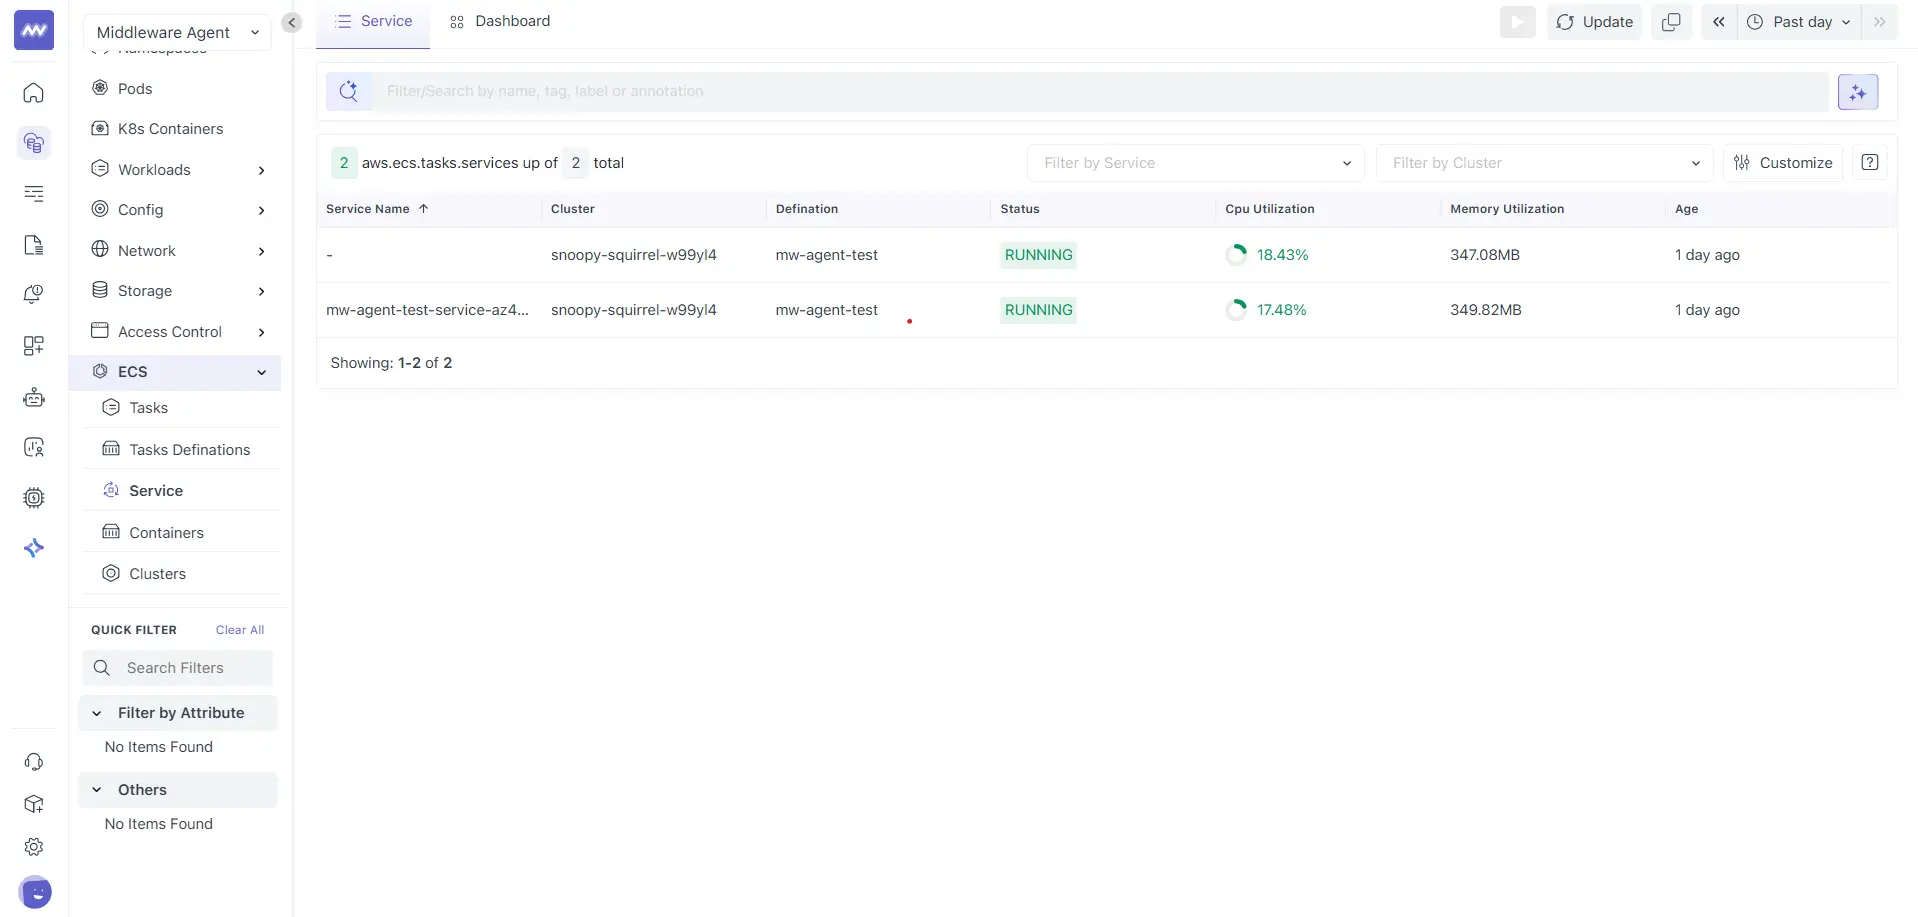Open the settings gear in left rail

(x=34, y=847)
